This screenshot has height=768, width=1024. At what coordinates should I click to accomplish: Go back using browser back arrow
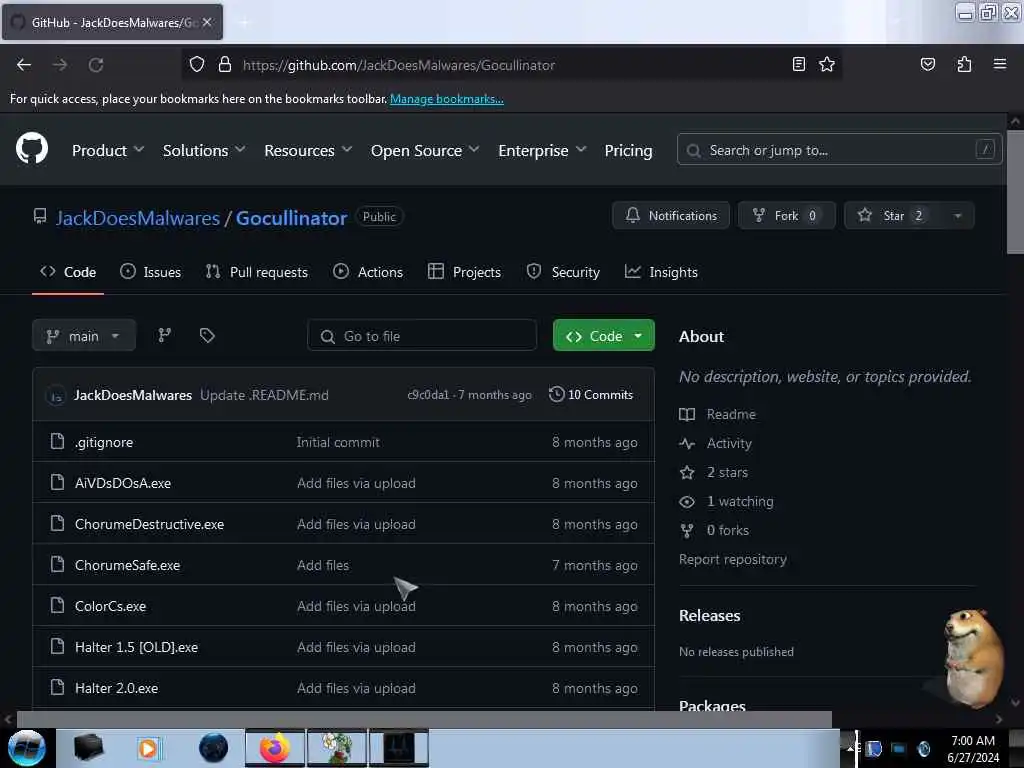(24, 65)
